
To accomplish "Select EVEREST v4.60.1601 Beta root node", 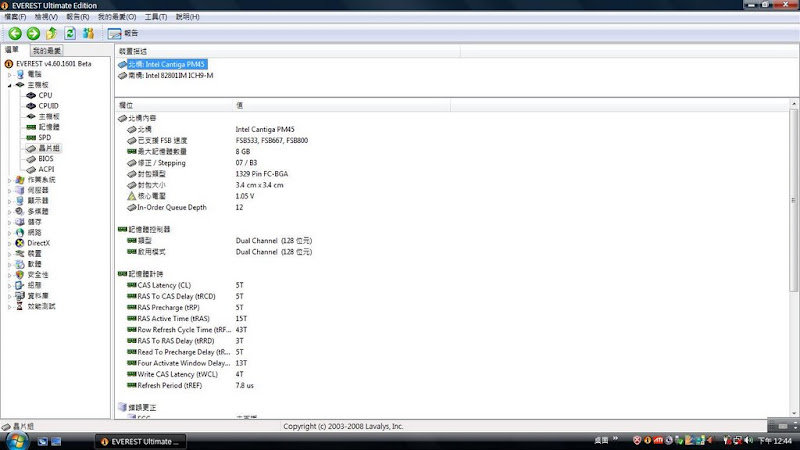I will tap(54, 64).
